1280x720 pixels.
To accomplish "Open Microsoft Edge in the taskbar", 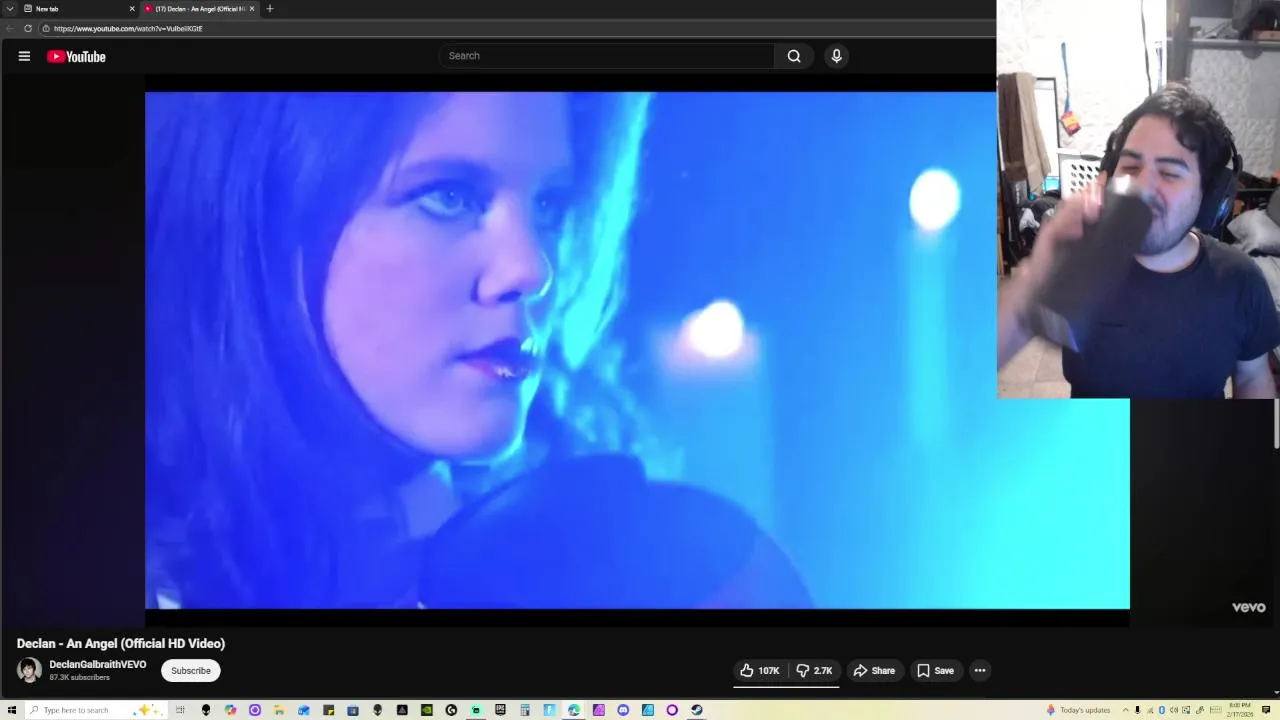I will (574, 710).
